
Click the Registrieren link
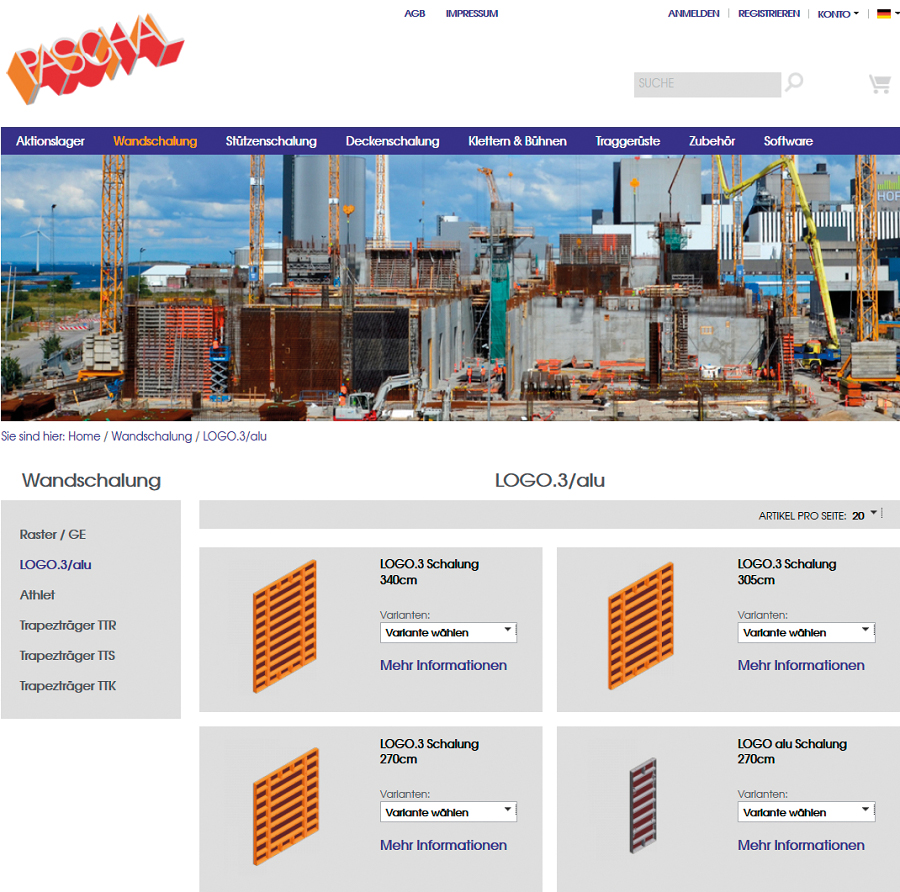click(769, 14)
